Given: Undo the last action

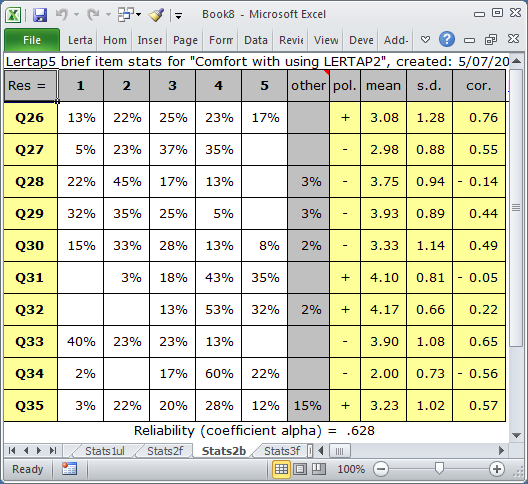Looking at the screenshot, I should [62, 14].
